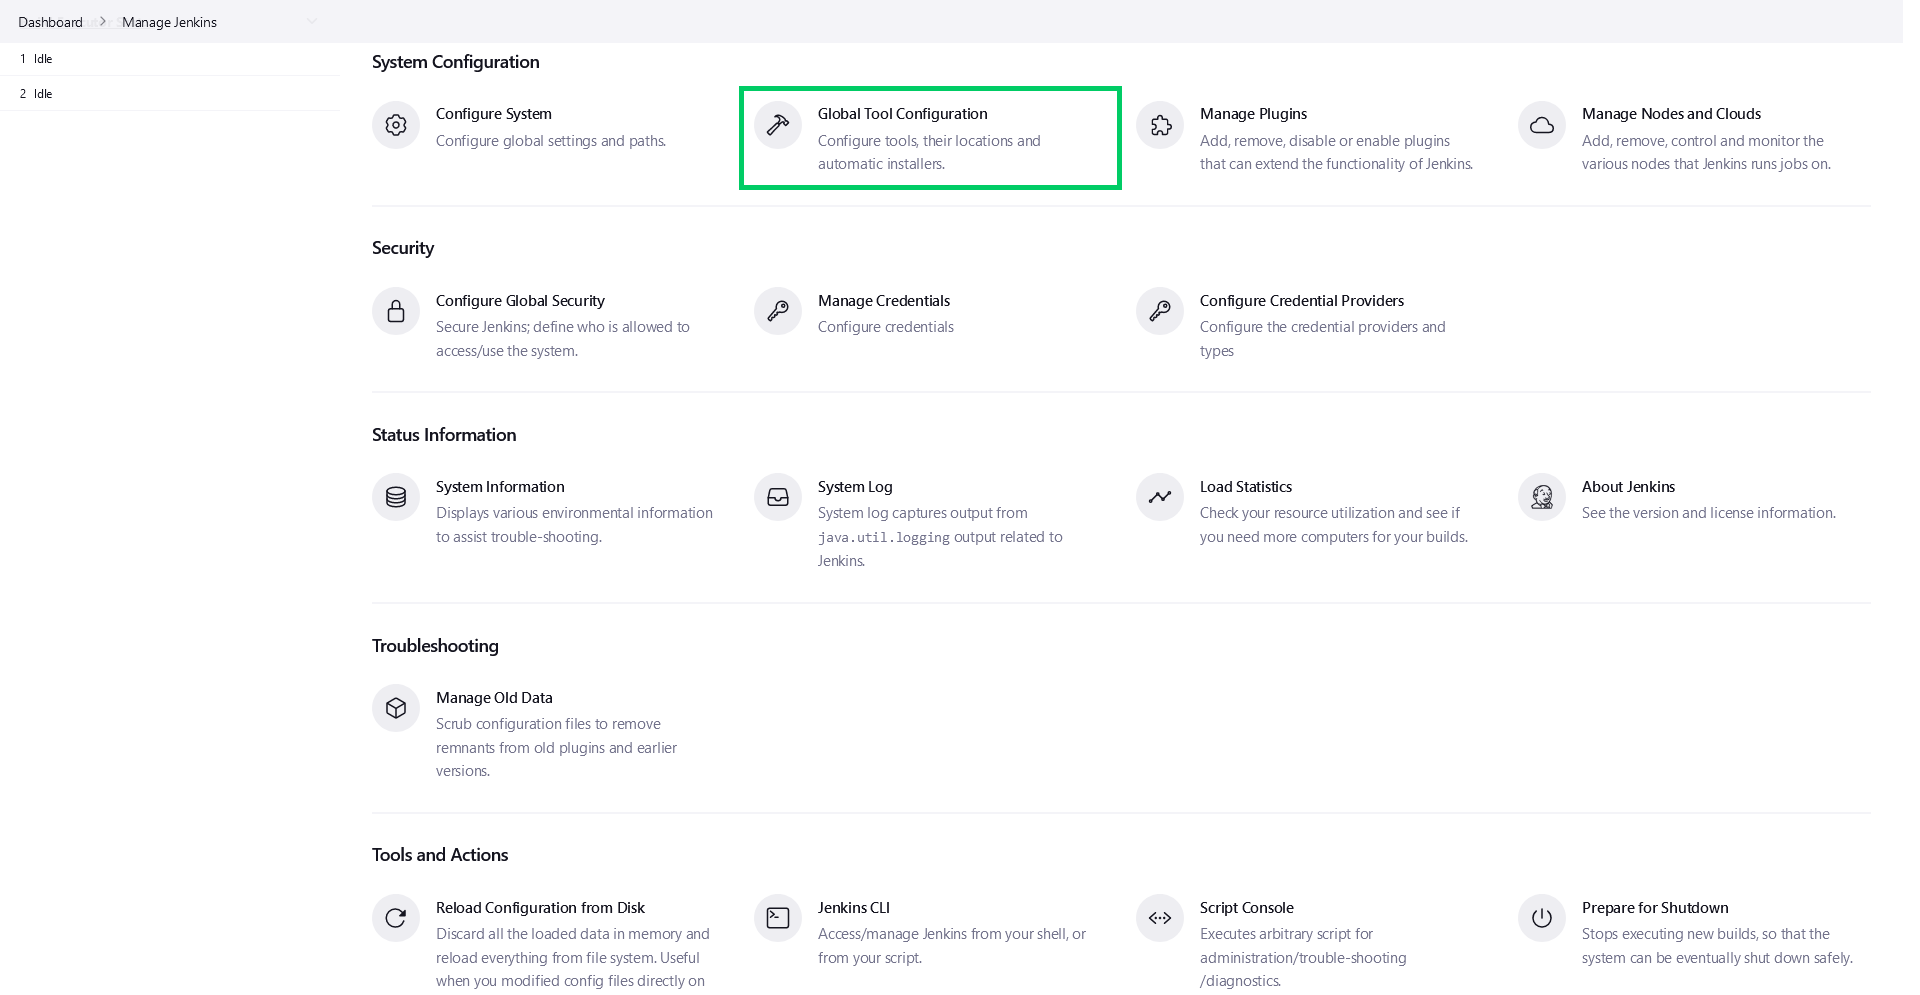Viewport: 1920px width, 995px height.
Task: Click the Security section heading
Action: tap(403, 248)
